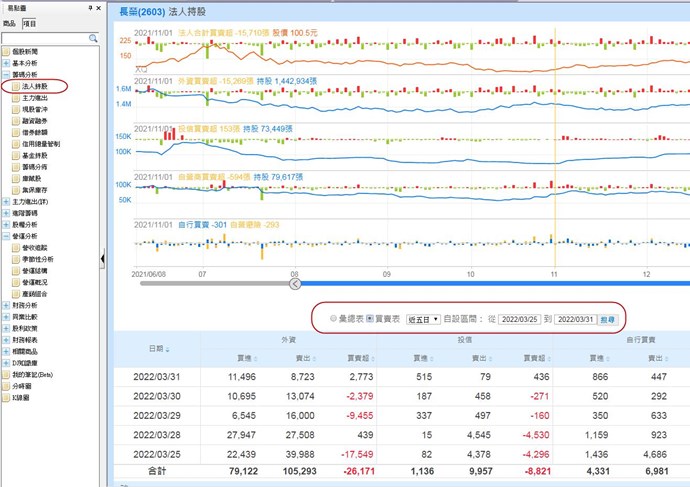Screen dimensions: 690x487
Task: Click the search magnifier icon in sidebar
Action: 91,38
